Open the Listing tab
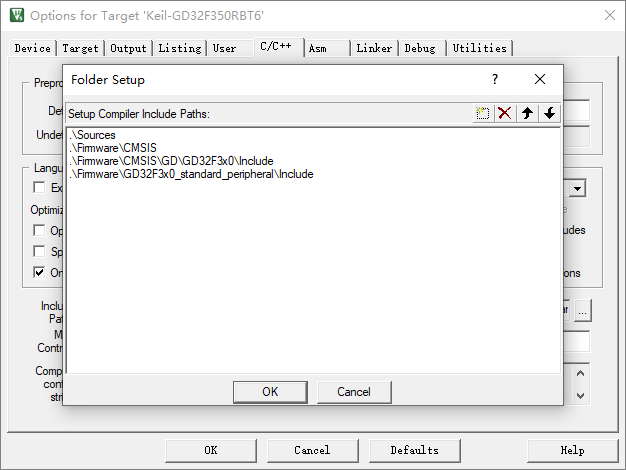The width and height of the screenshot is (626, 470). (x=180, y=48)
